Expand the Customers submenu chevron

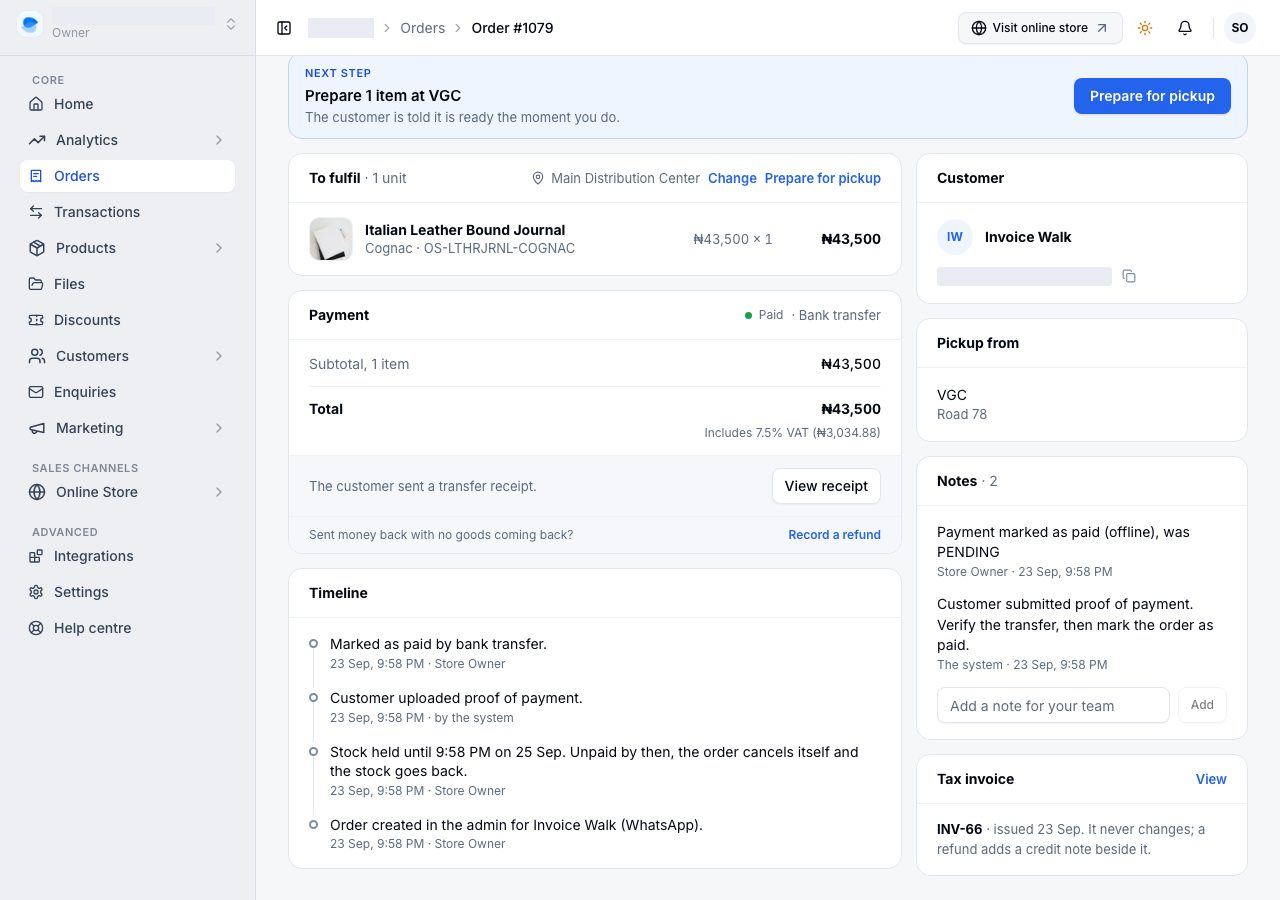coord(219,356)
